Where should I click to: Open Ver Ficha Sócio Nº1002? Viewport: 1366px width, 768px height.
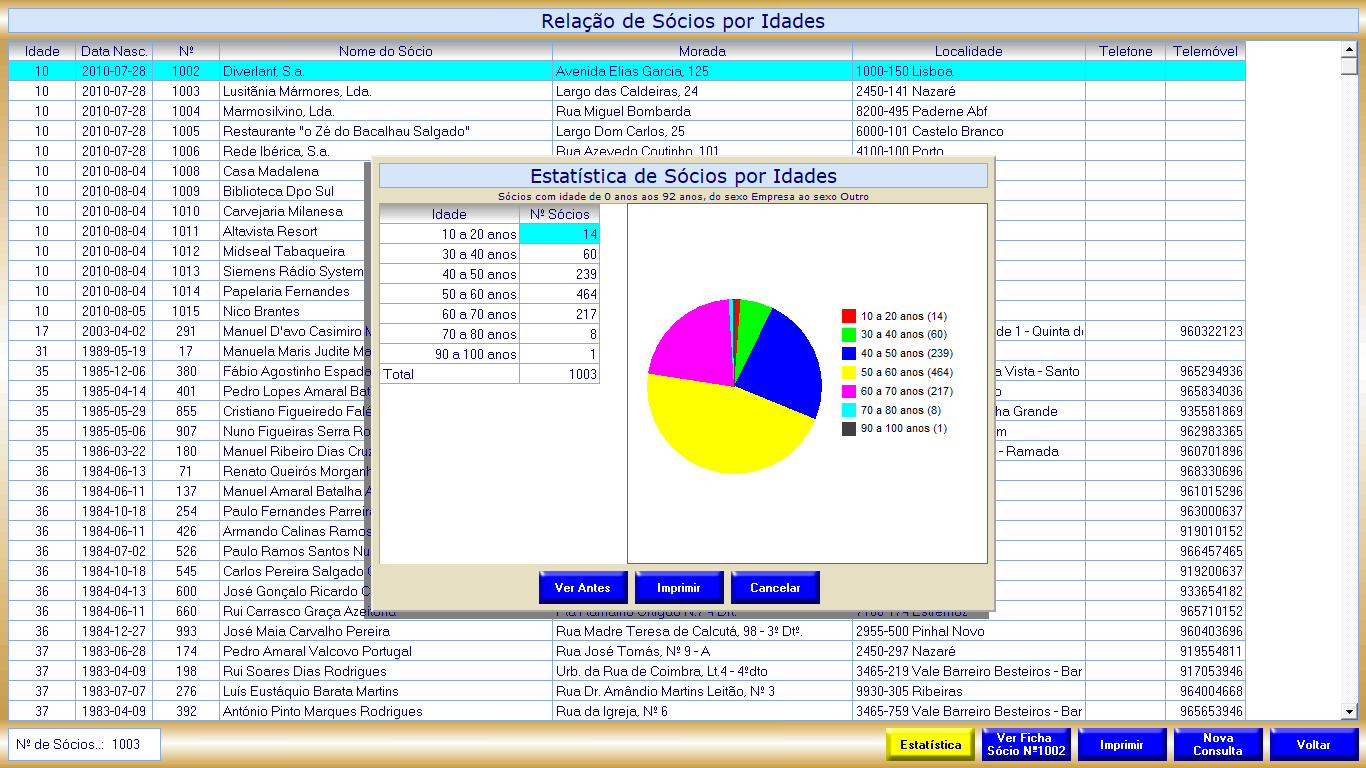[x=1025, y=745]
